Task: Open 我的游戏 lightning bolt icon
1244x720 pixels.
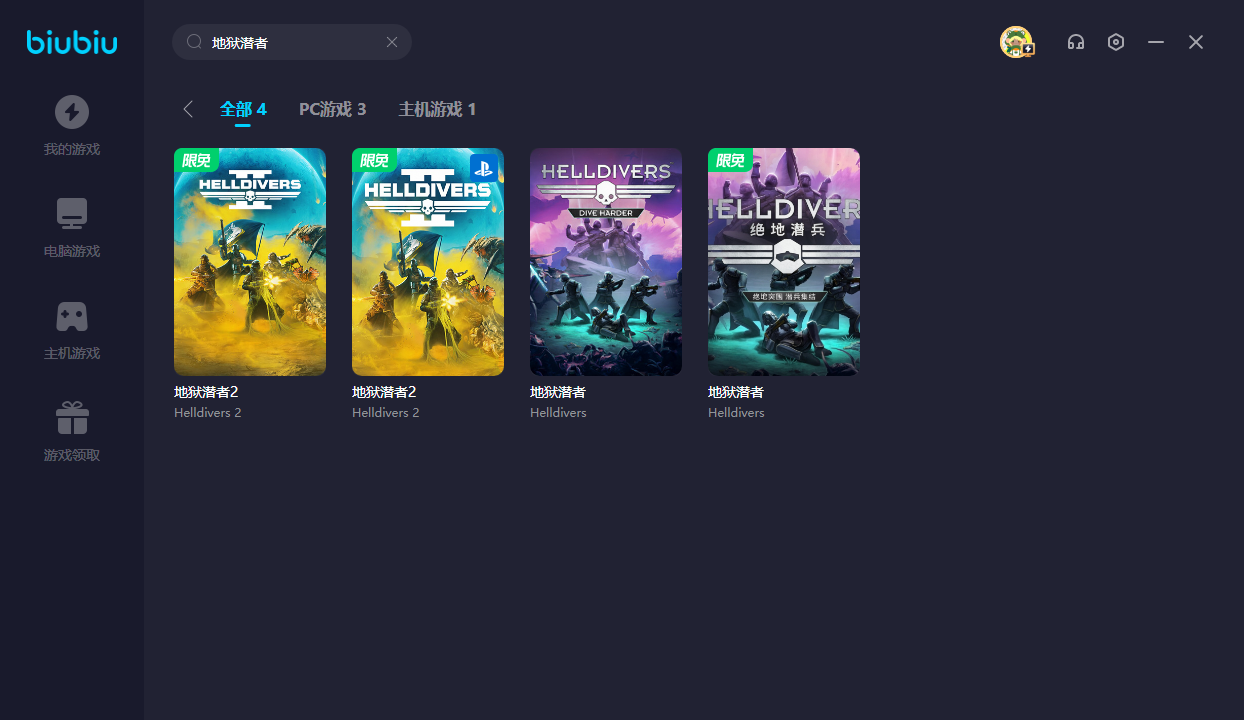Action: (72, 112)
